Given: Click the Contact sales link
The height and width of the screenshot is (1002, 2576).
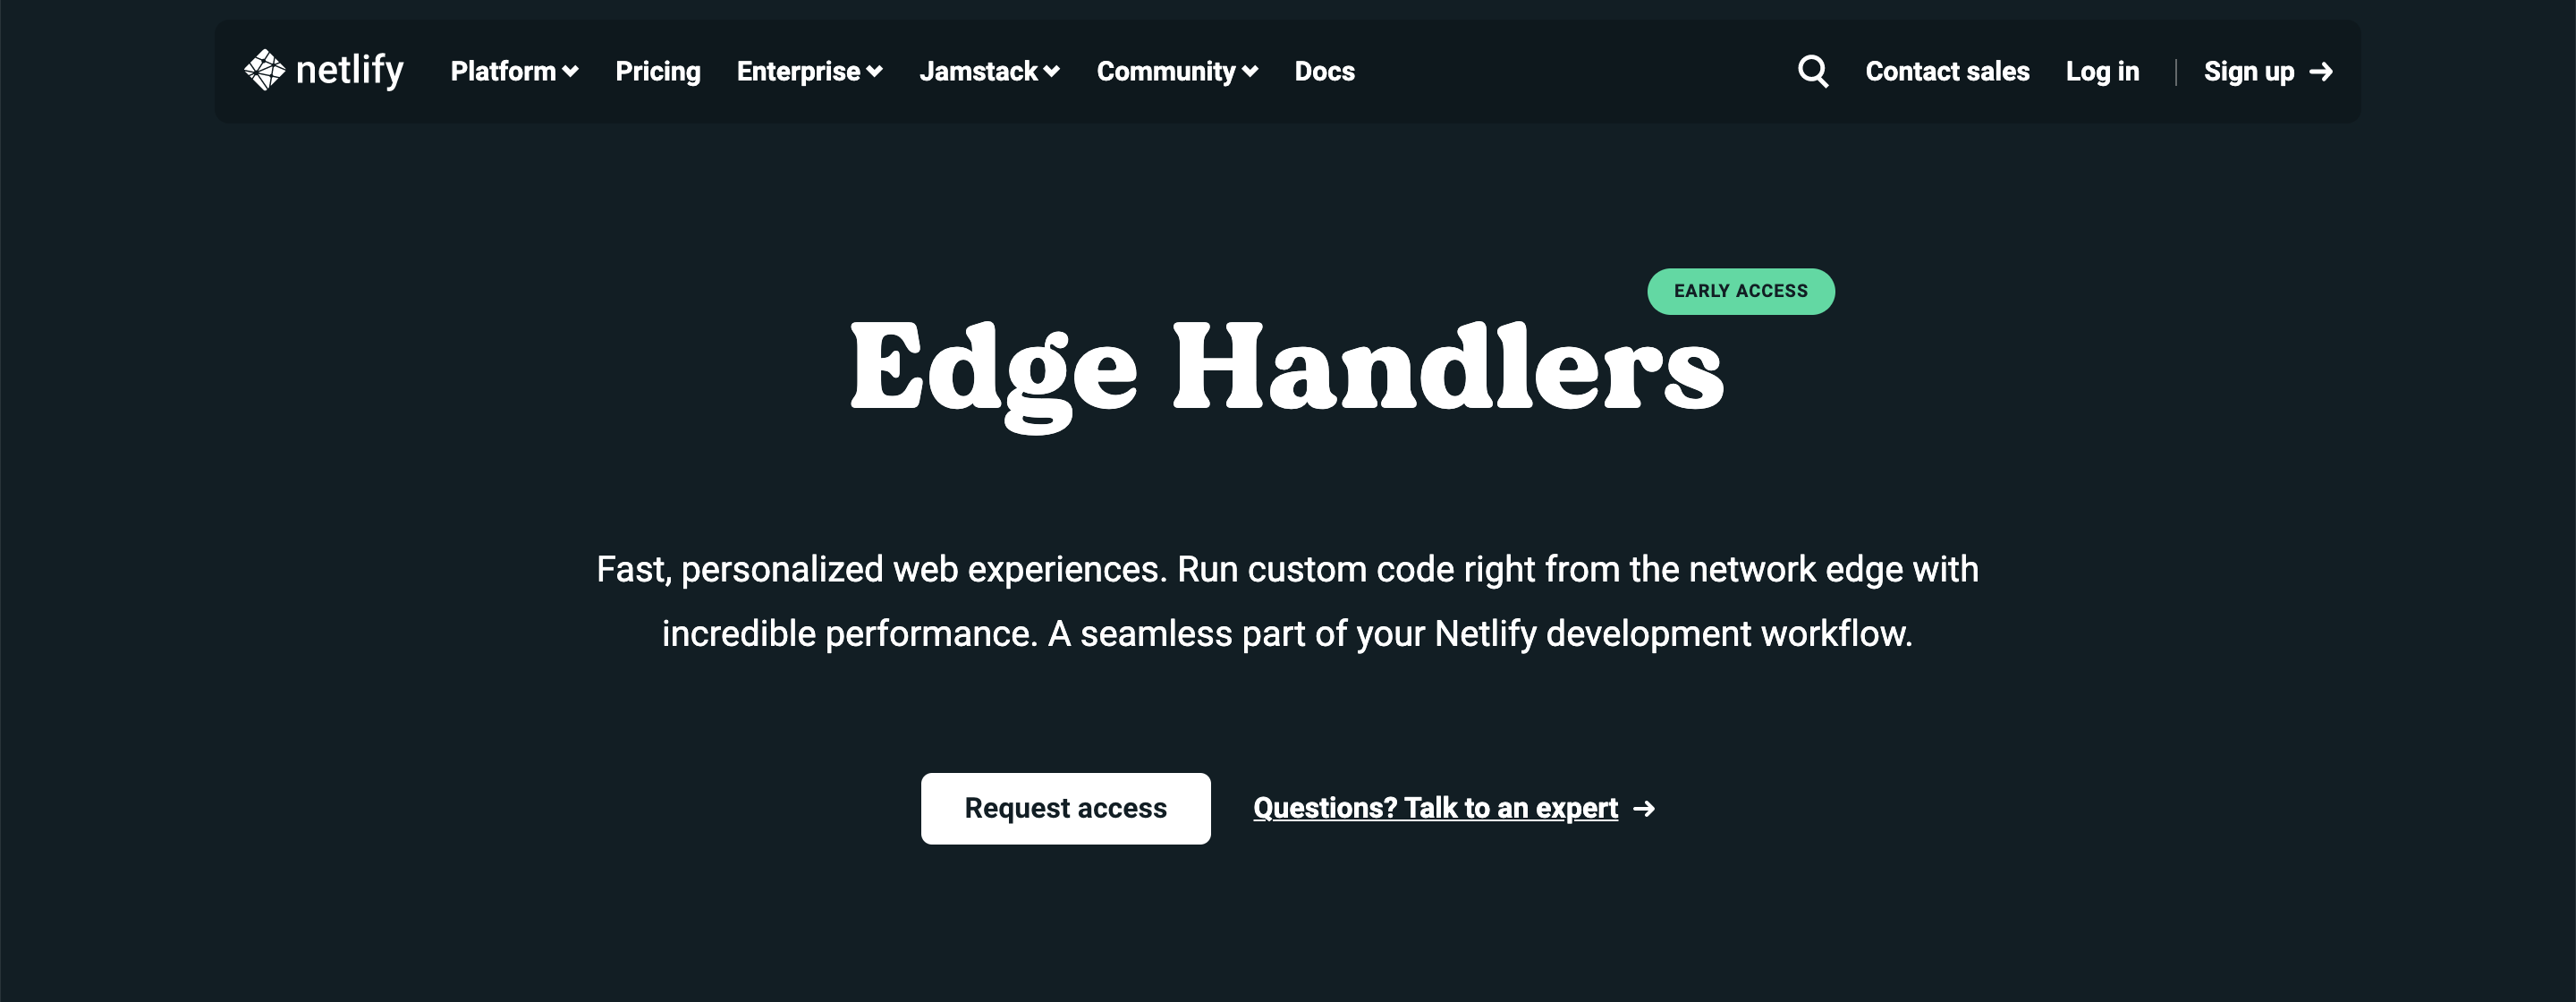Looking at the screenshot, I should coord(1947,72).
